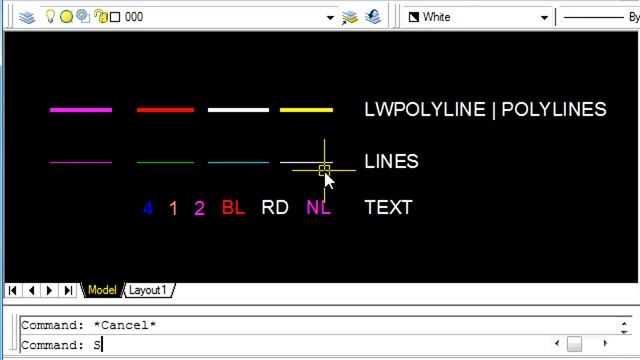Select the white text 'RD'
Image resolution: width=640 pixels, height=360 pixels.
(x=275, y=207)
